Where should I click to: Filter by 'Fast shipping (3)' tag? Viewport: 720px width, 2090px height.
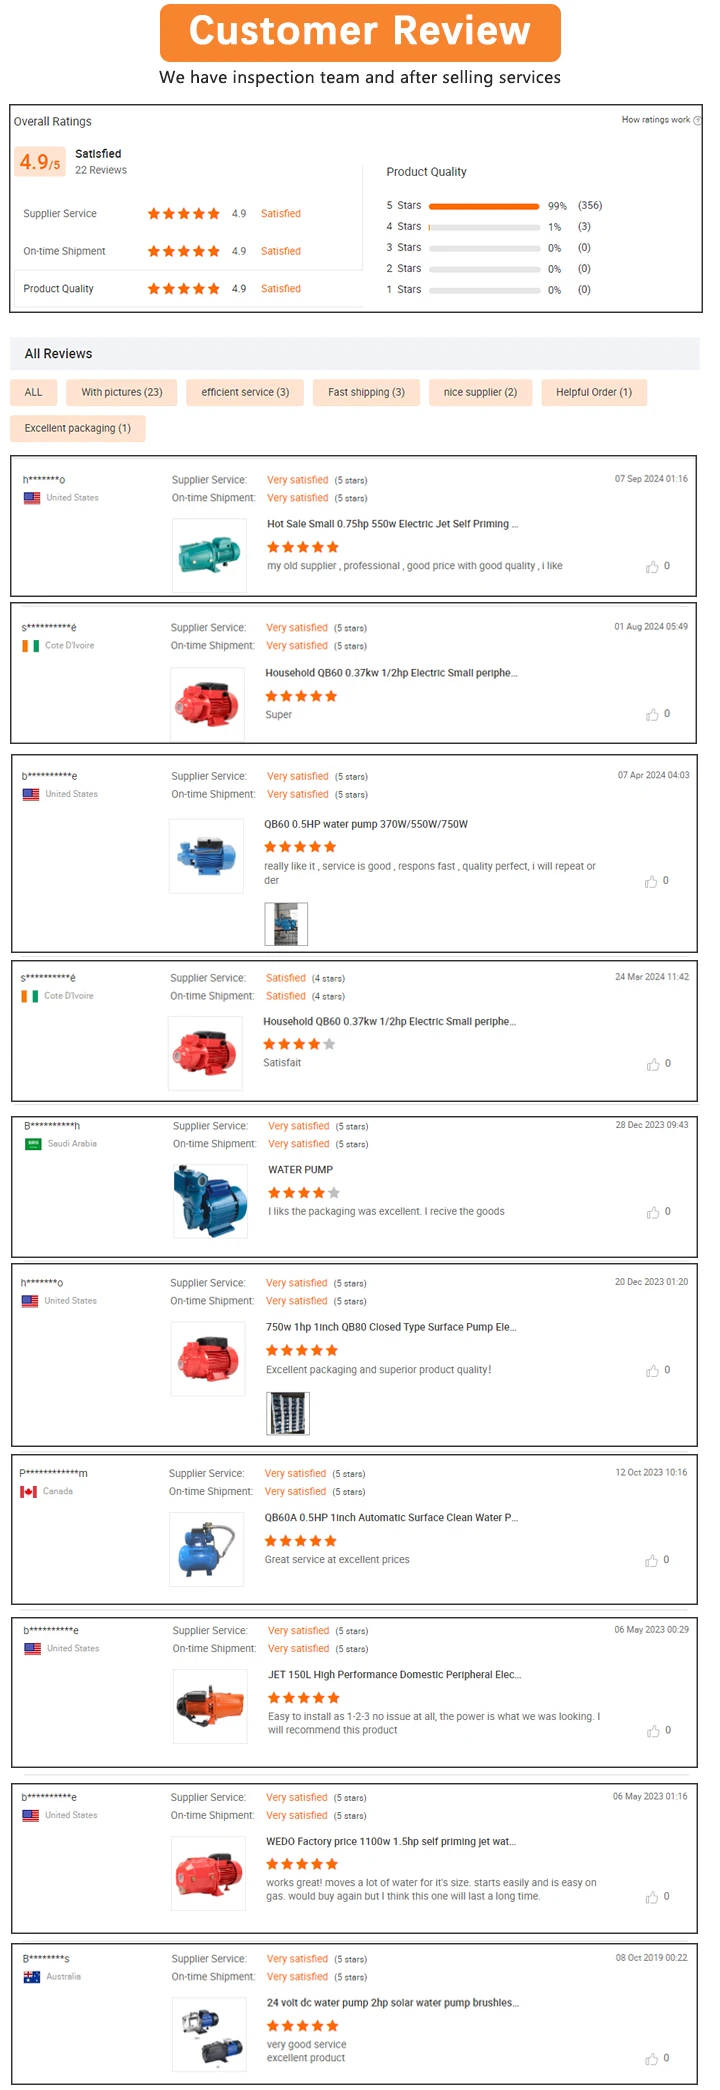(366, 392)
